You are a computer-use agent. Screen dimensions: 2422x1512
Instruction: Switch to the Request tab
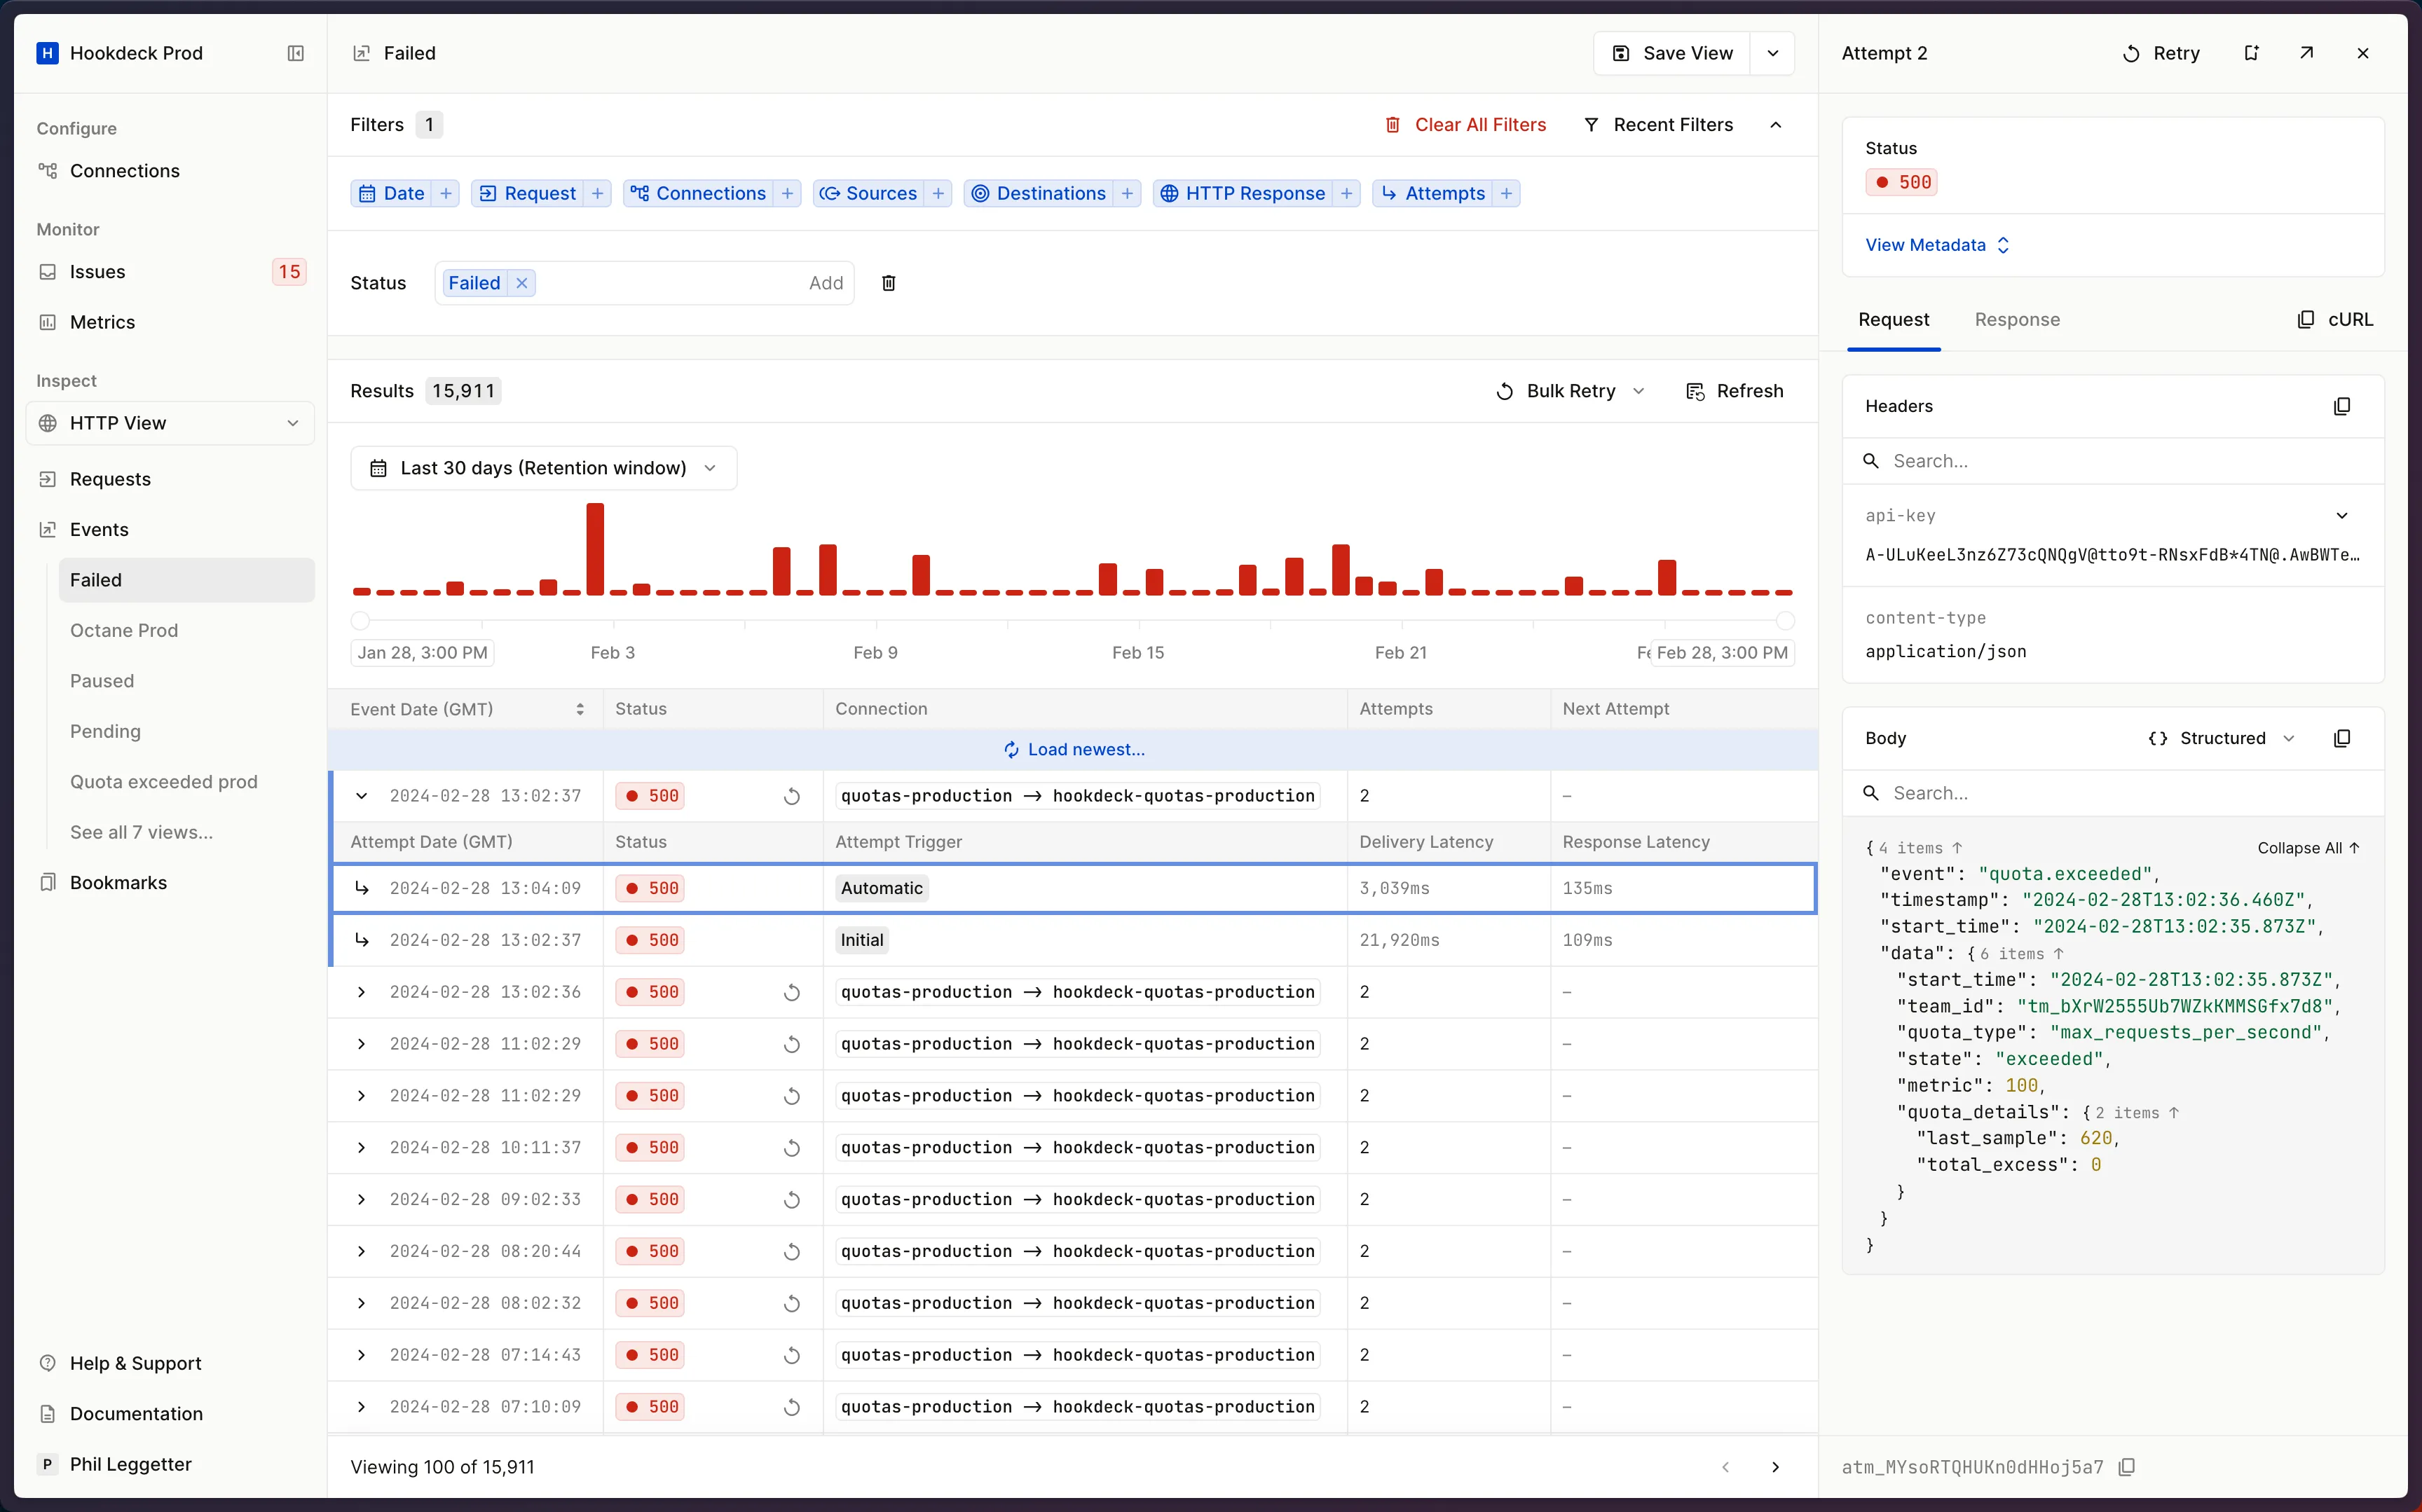pyautogui.click(x=1893, y=319)
